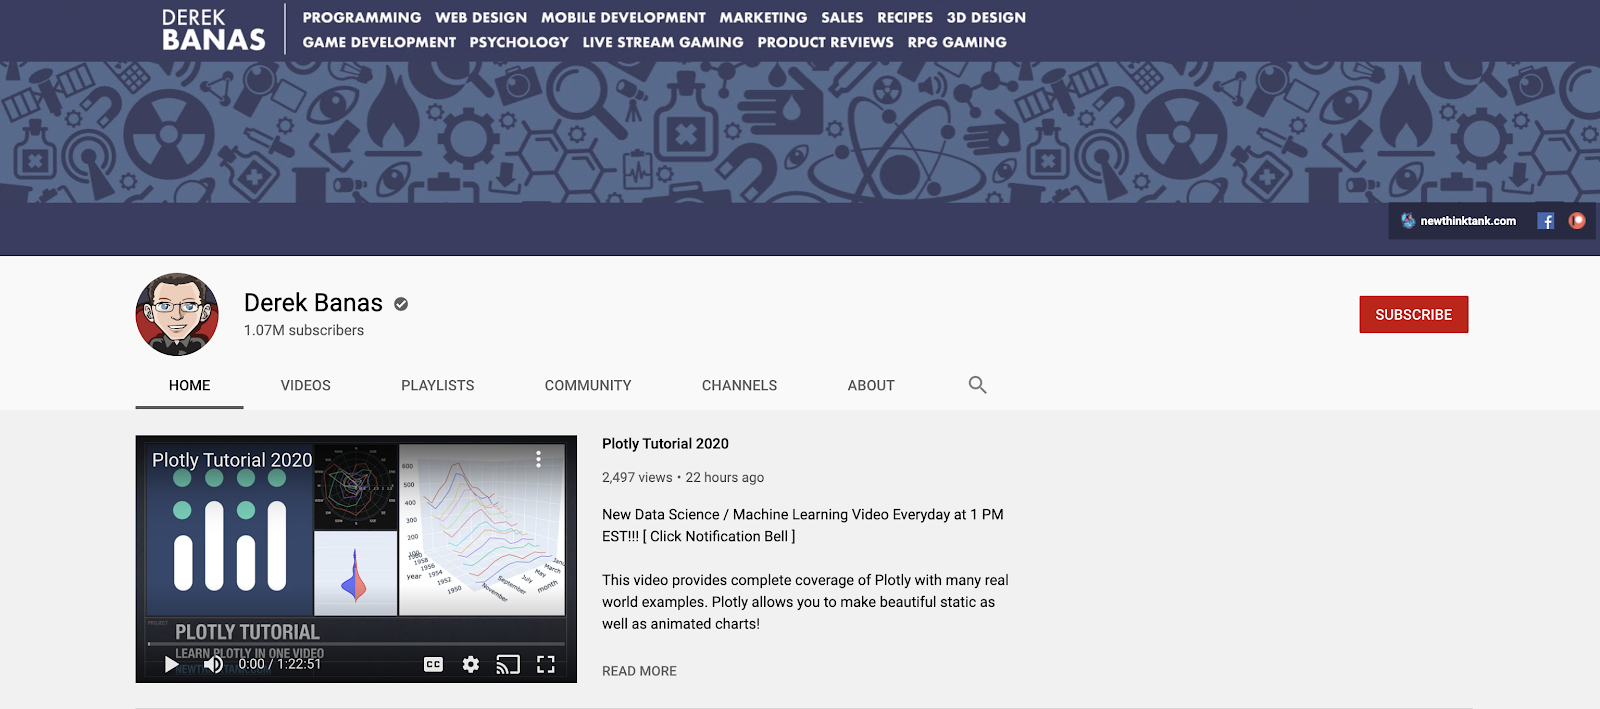This screenshot has width=1600, height=709.
Task: Open the Plotly Tutorial 2020 title link
Action: pyautogui.click(x=665, y=444)
